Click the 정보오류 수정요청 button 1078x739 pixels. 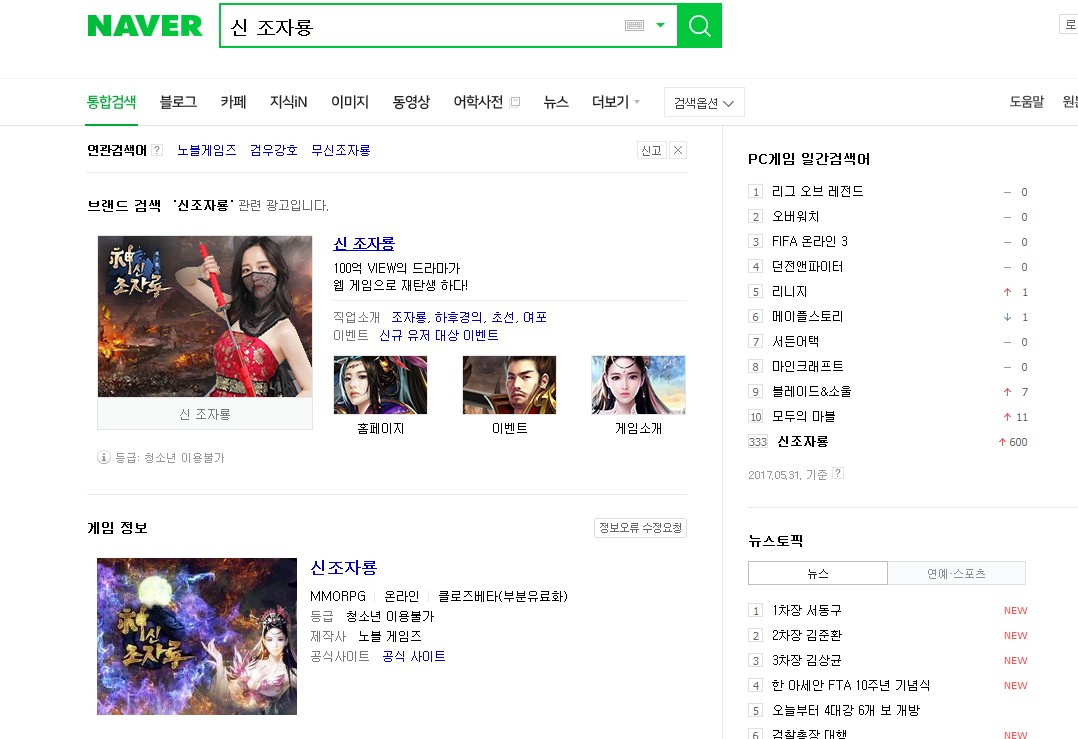click(x=640, y=527)
